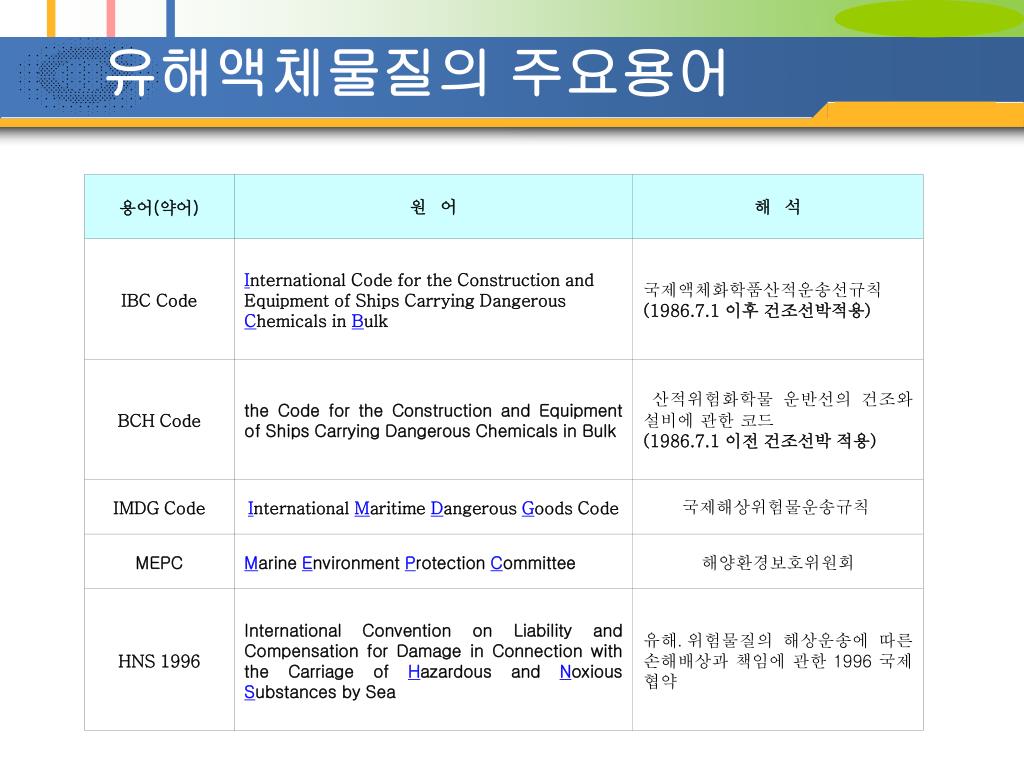Click the (1986.7.1 이전 건조선박 적용) note

(760, 441)
